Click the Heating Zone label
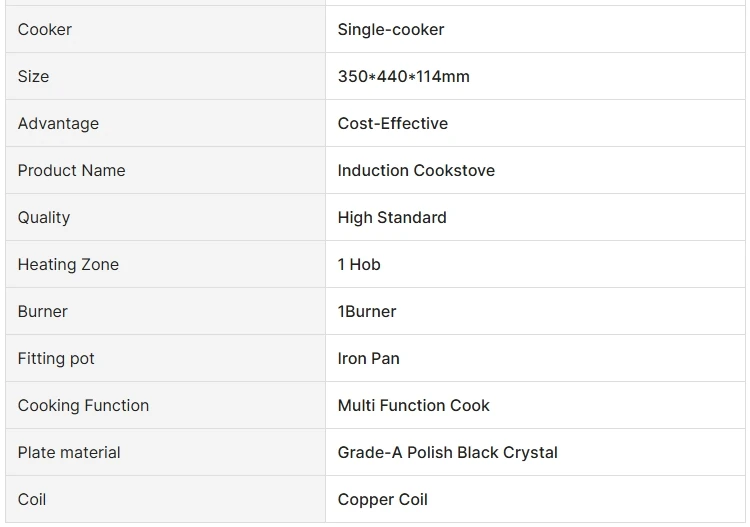This screenshot has height=527, width=750. coord(68,265)
